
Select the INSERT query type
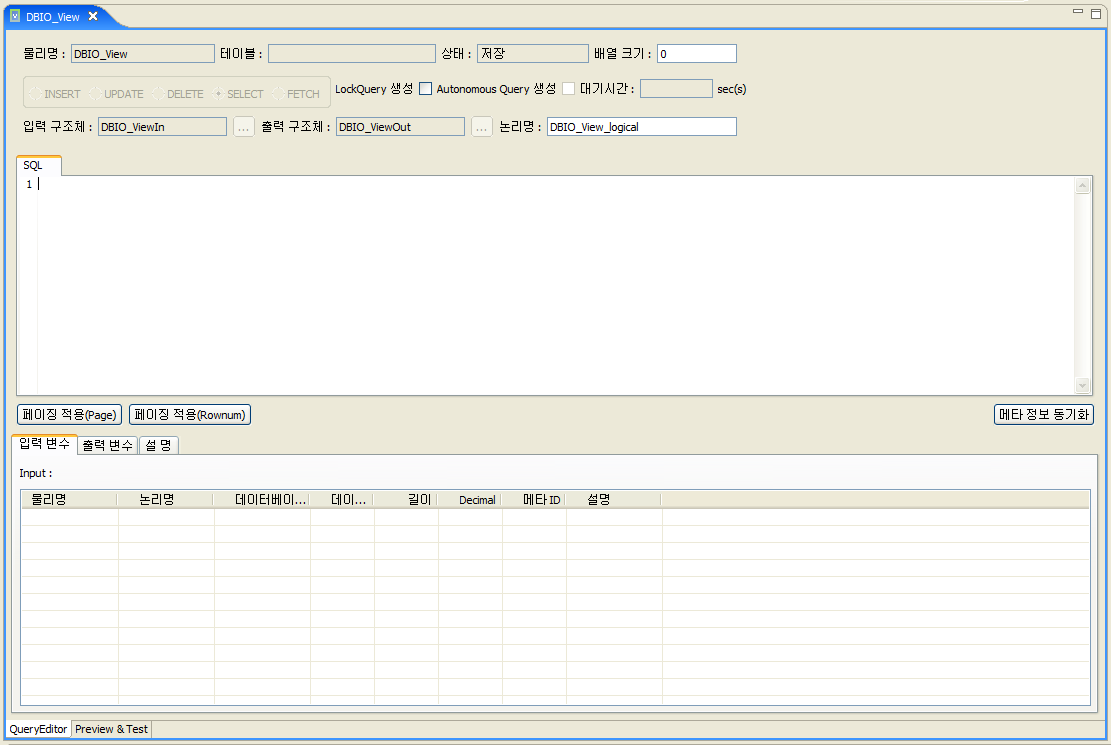pos(58,93)
